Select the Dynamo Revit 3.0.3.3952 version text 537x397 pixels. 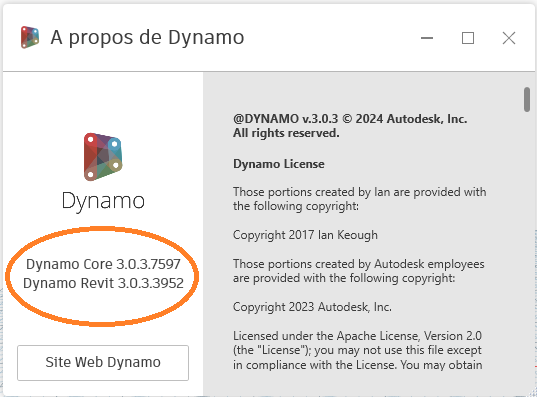(103, 283)
